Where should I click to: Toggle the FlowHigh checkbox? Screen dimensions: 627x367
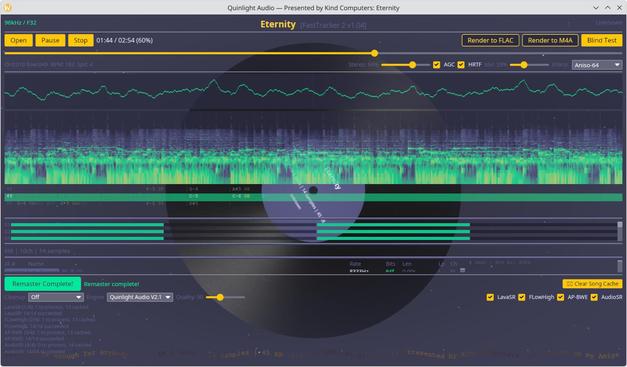coord(521,297)
